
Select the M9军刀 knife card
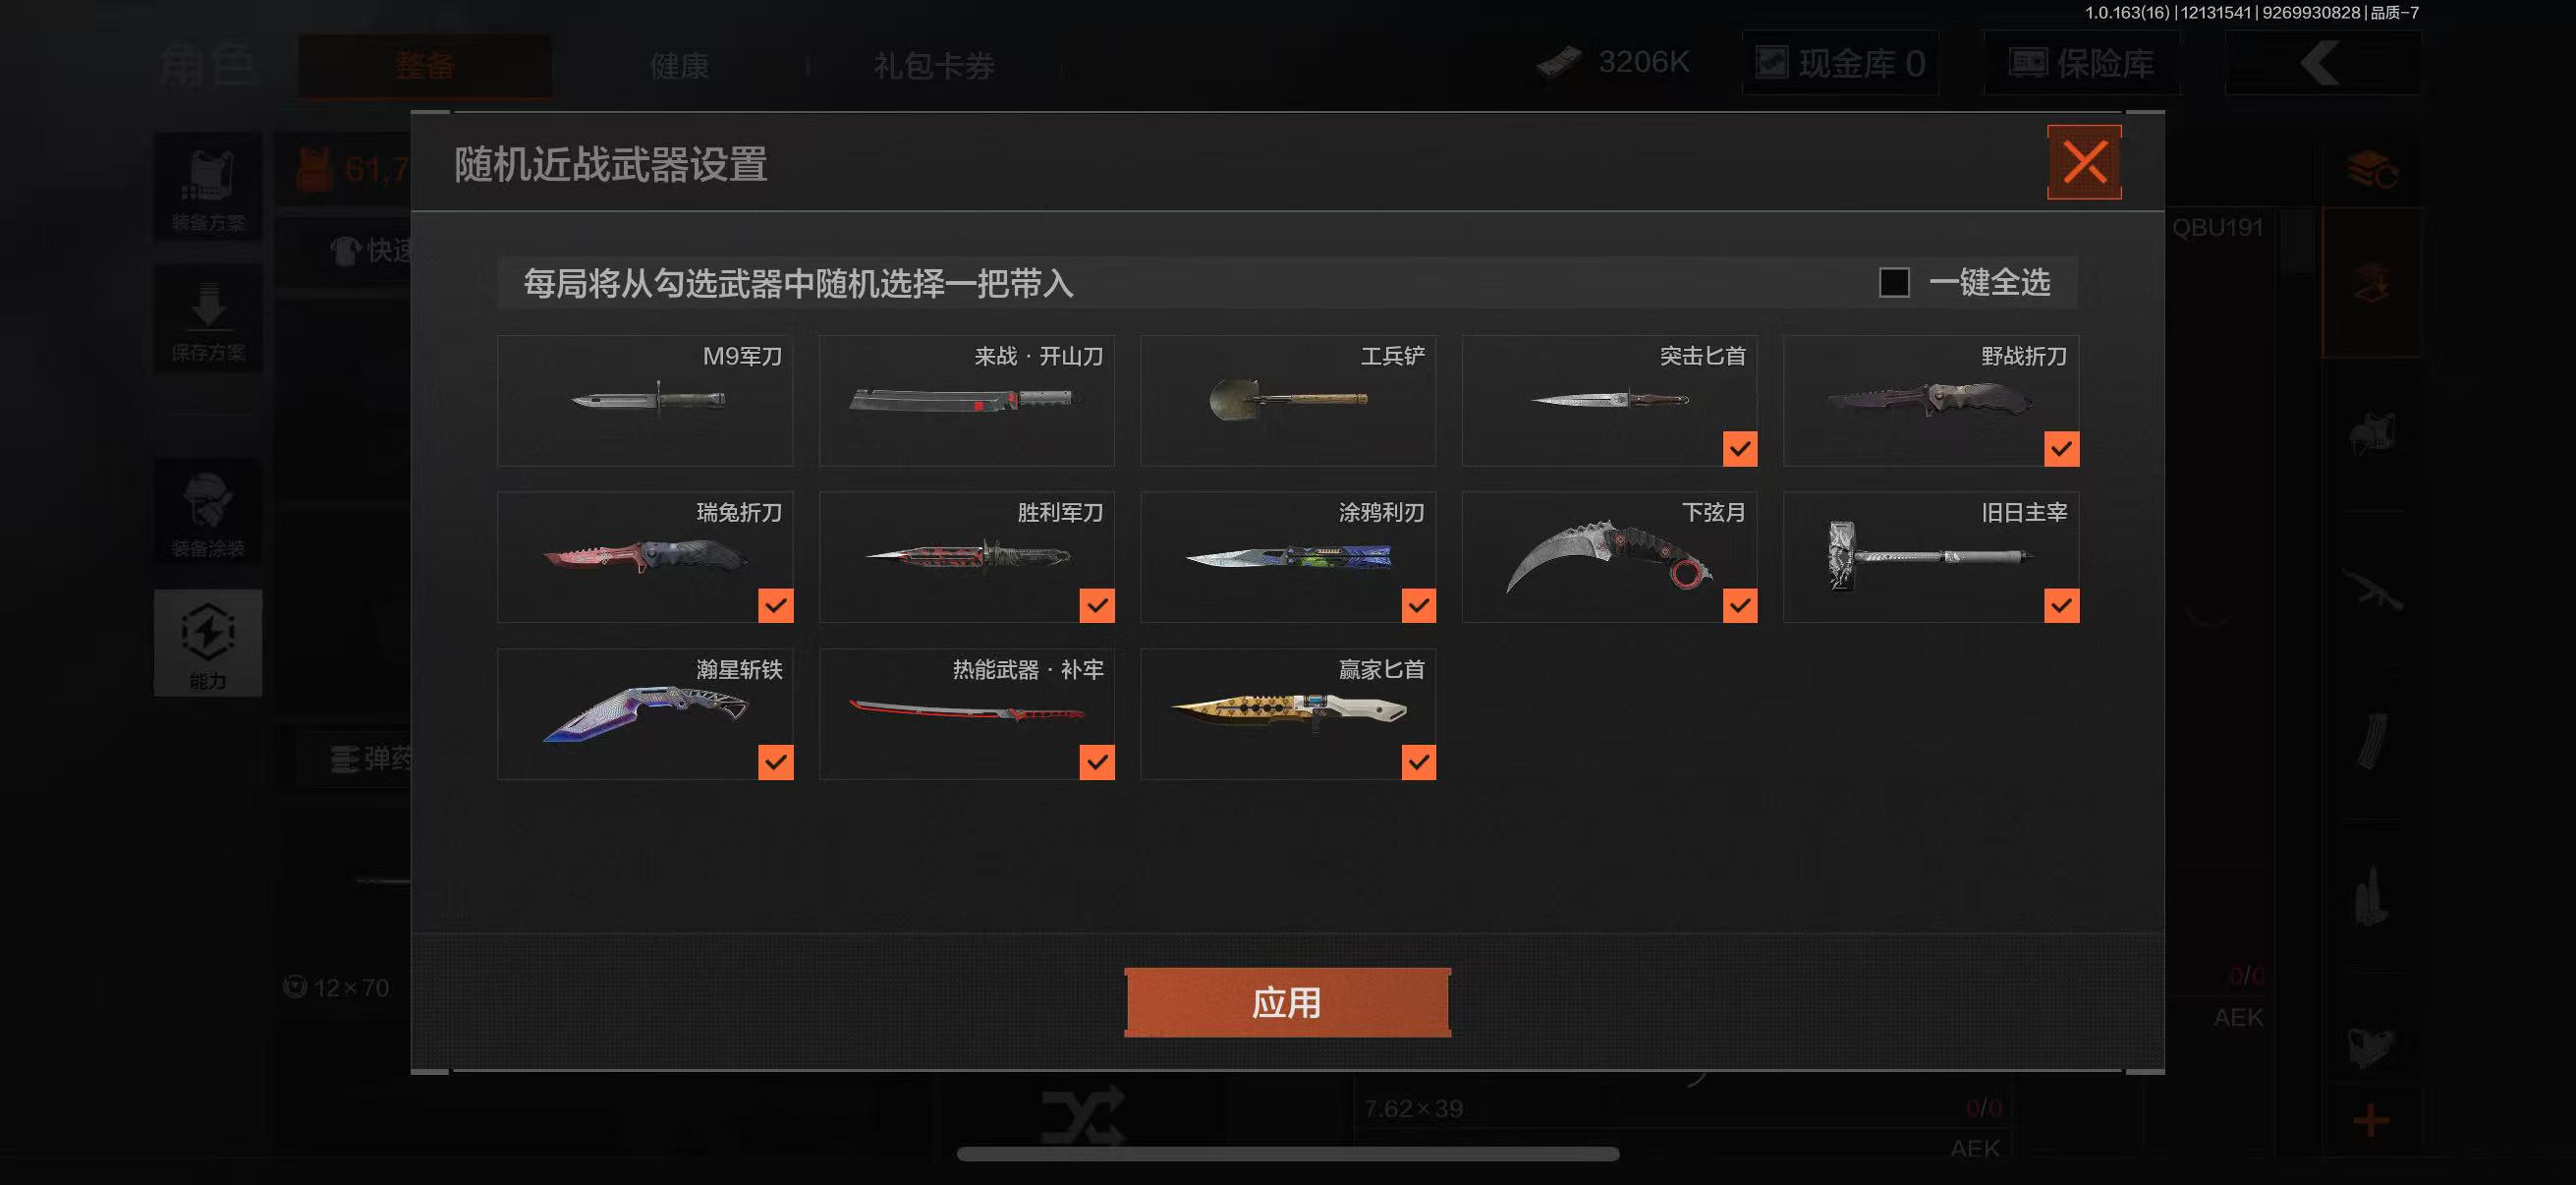tap(645, 400)
